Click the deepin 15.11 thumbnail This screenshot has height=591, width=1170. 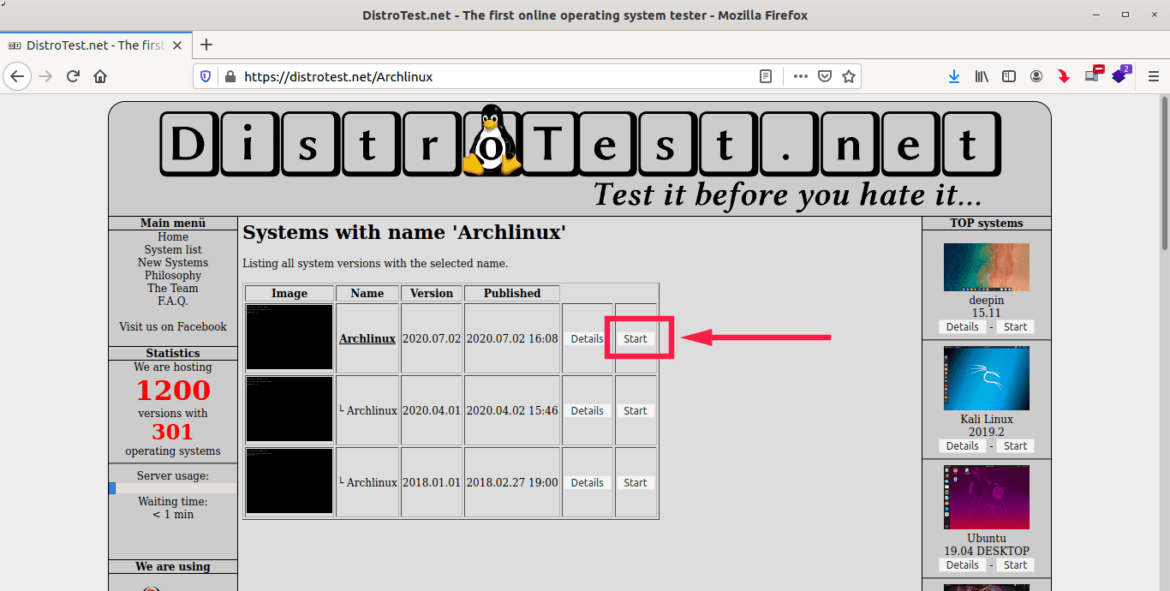[986, 267]
